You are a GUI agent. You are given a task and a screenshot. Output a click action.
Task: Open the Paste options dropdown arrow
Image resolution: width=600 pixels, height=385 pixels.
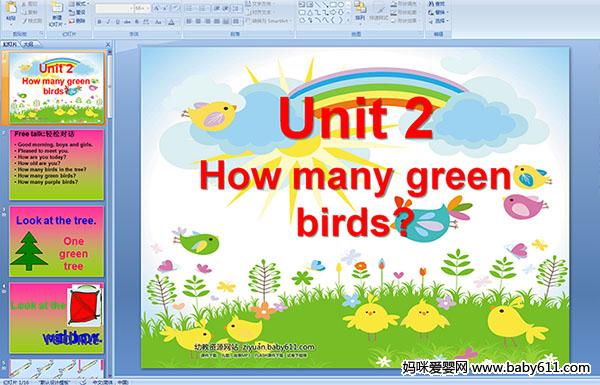(11, 24)
